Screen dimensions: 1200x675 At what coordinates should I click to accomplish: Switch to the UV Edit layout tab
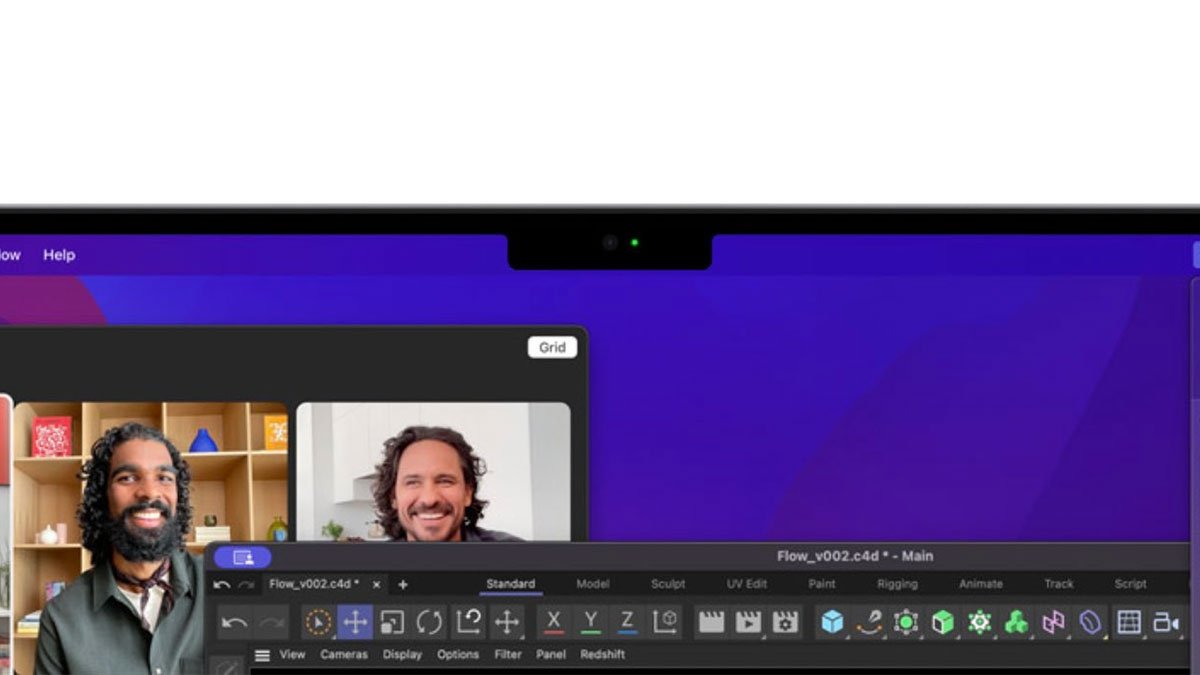(747, 584)
